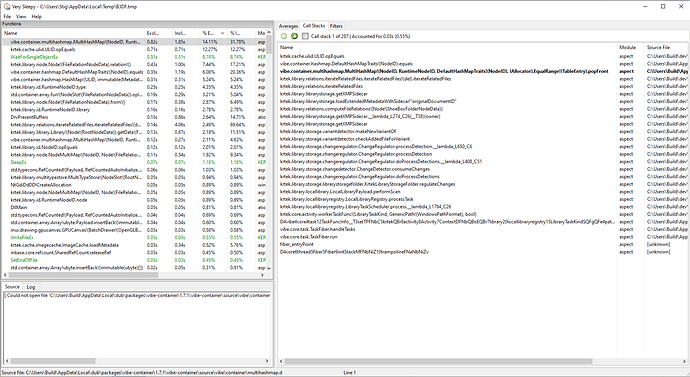Click the % I... column header in functions list
The width and height of the screenshot is (690, 377).
tap(241, 33)
